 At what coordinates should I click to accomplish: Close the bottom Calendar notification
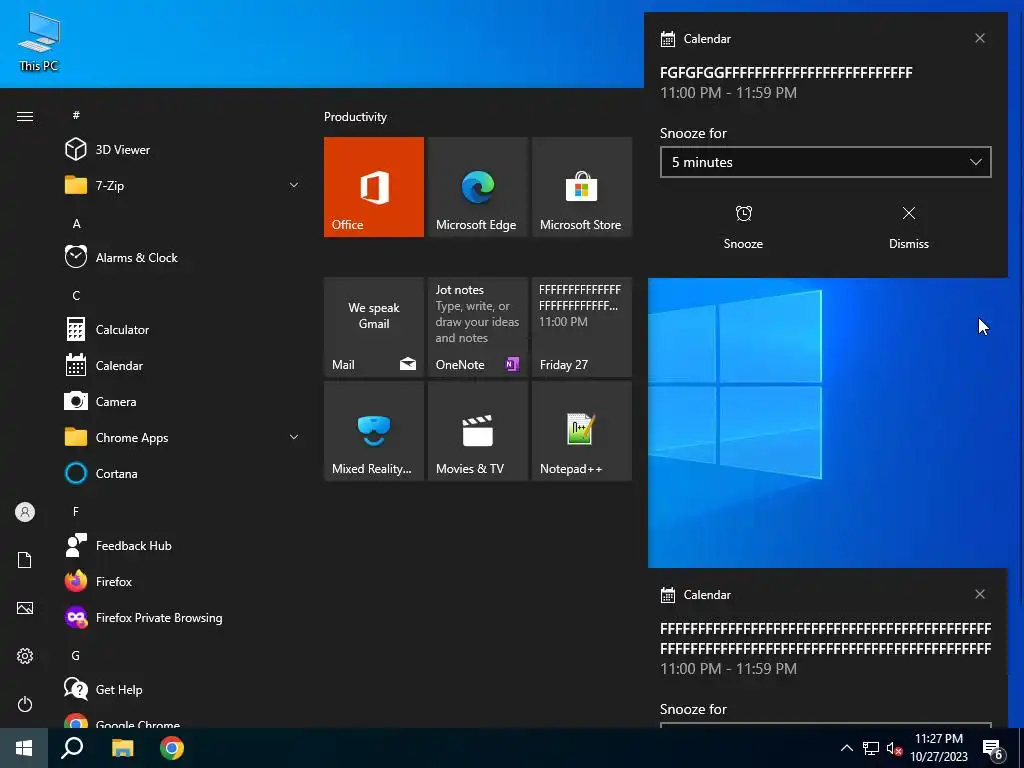point(980,594)
